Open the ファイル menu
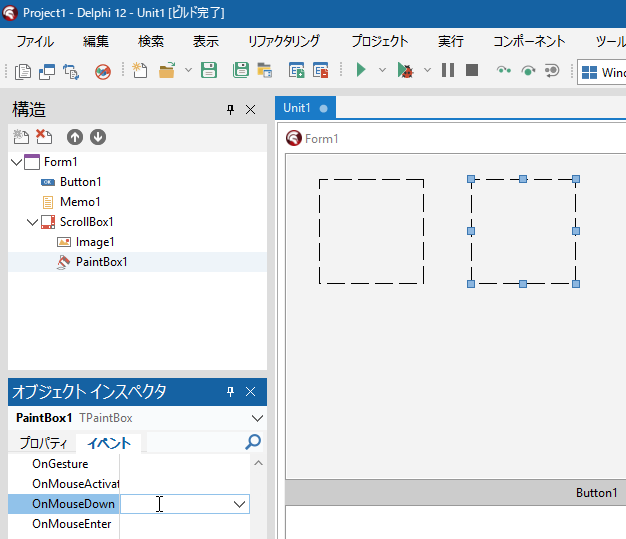Viewport: 626px width, 539px height. click(x=35, y=41)
